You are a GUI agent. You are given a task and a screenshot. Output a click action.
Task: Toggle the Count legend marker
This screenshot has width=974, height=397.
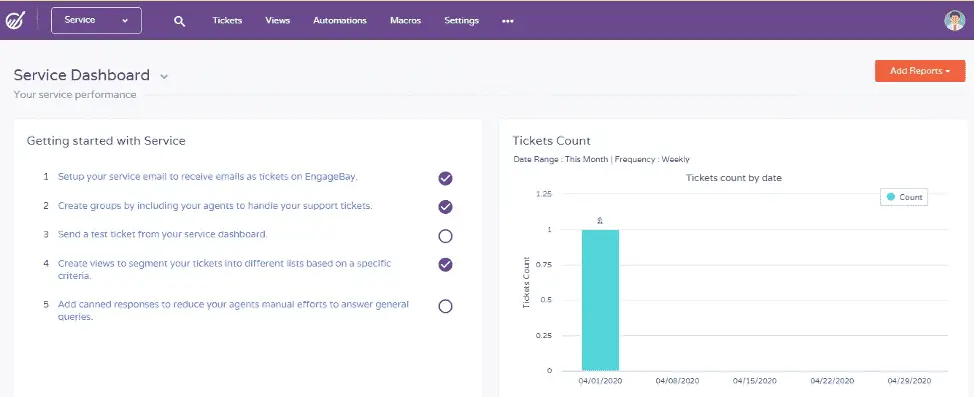click(890, 197)
